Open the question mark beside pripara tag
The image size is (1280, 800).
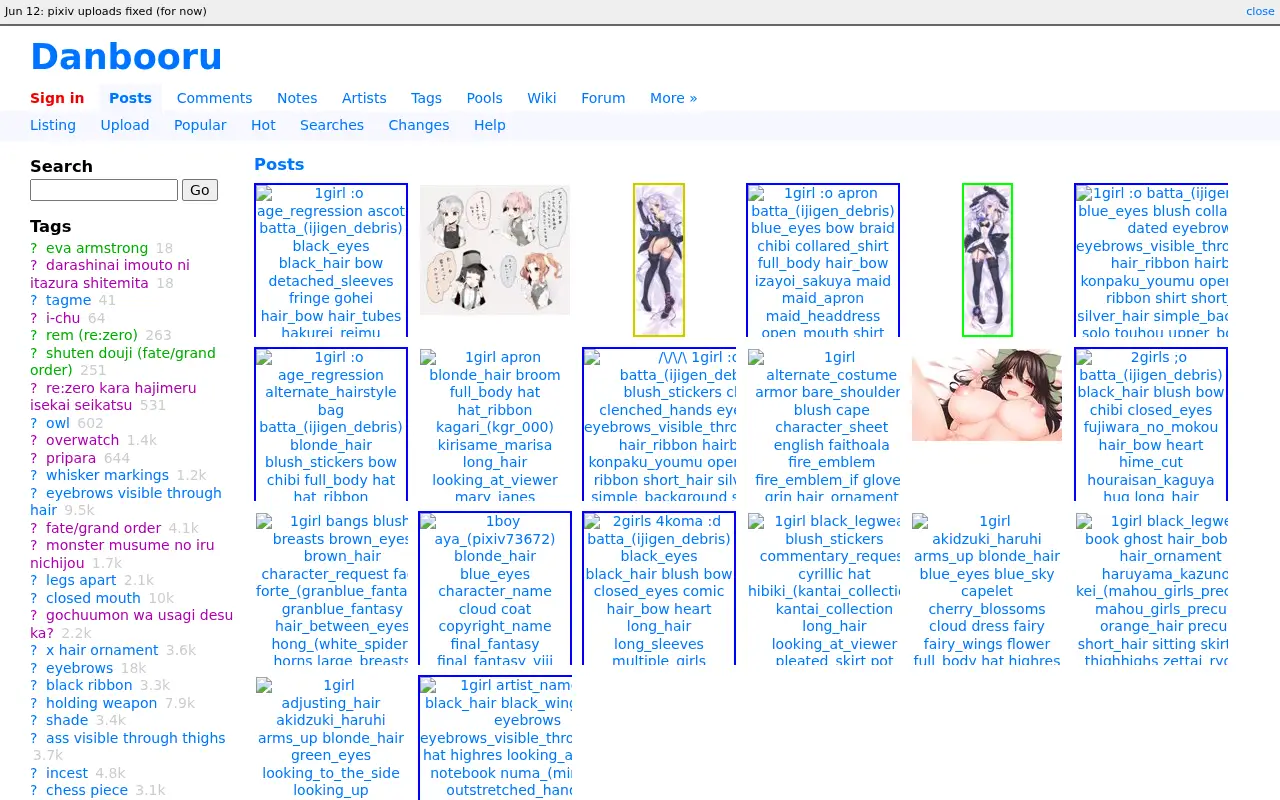click(34, 458)
